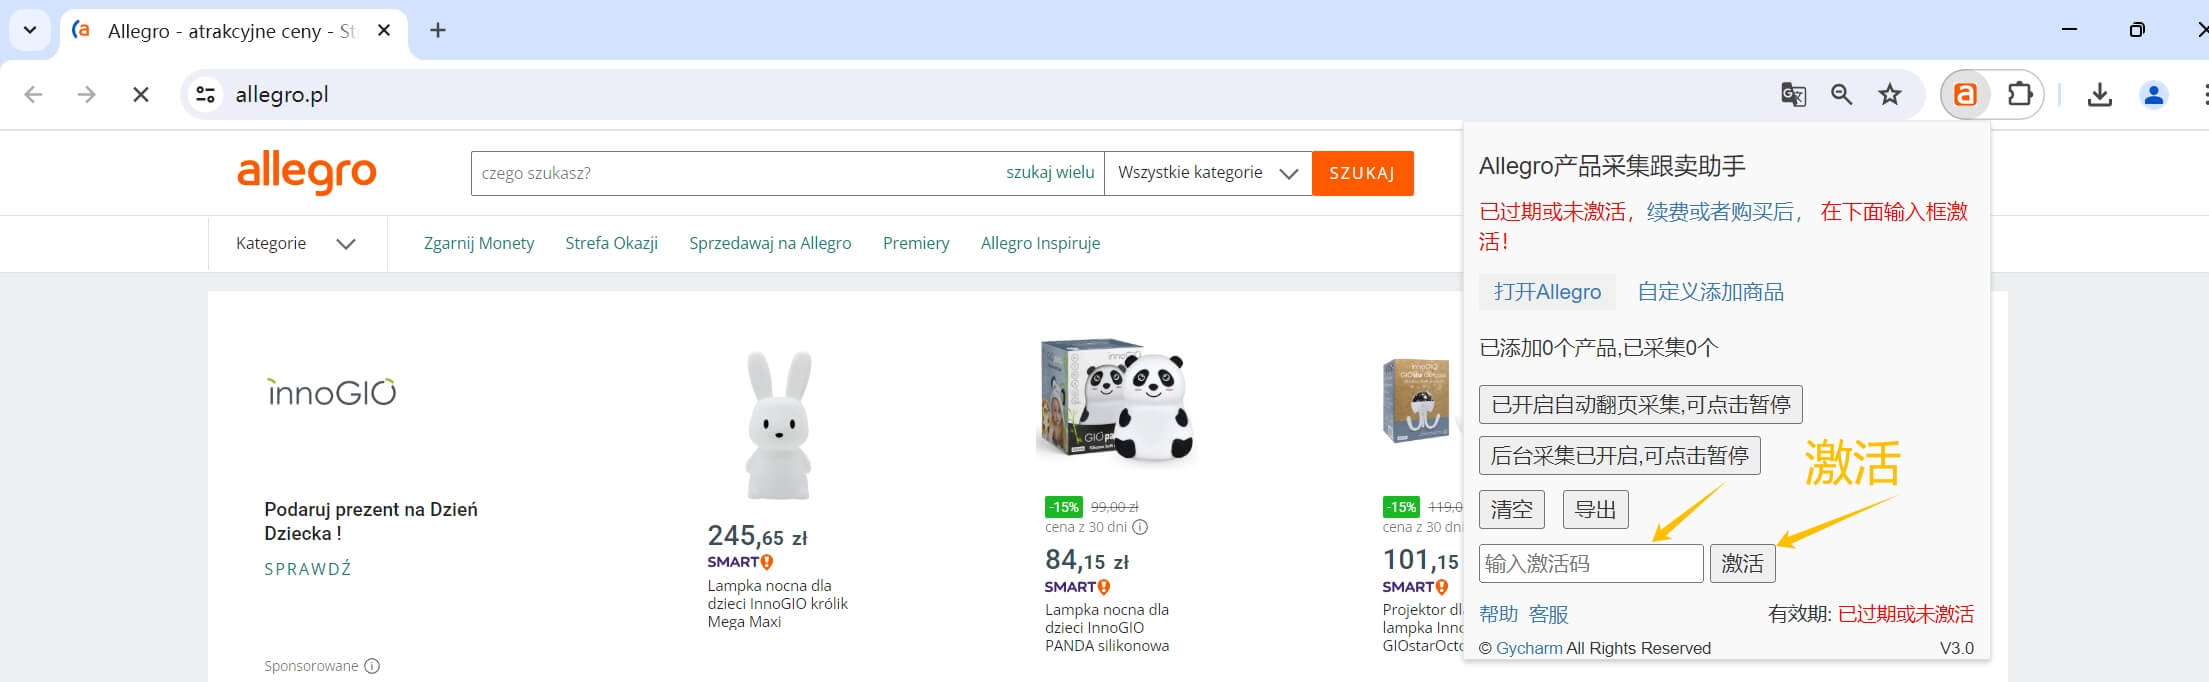Pause auto page-turn collection button
Screen dimensions: 2209x682
pyautogui.click(x=1641, y=405)
